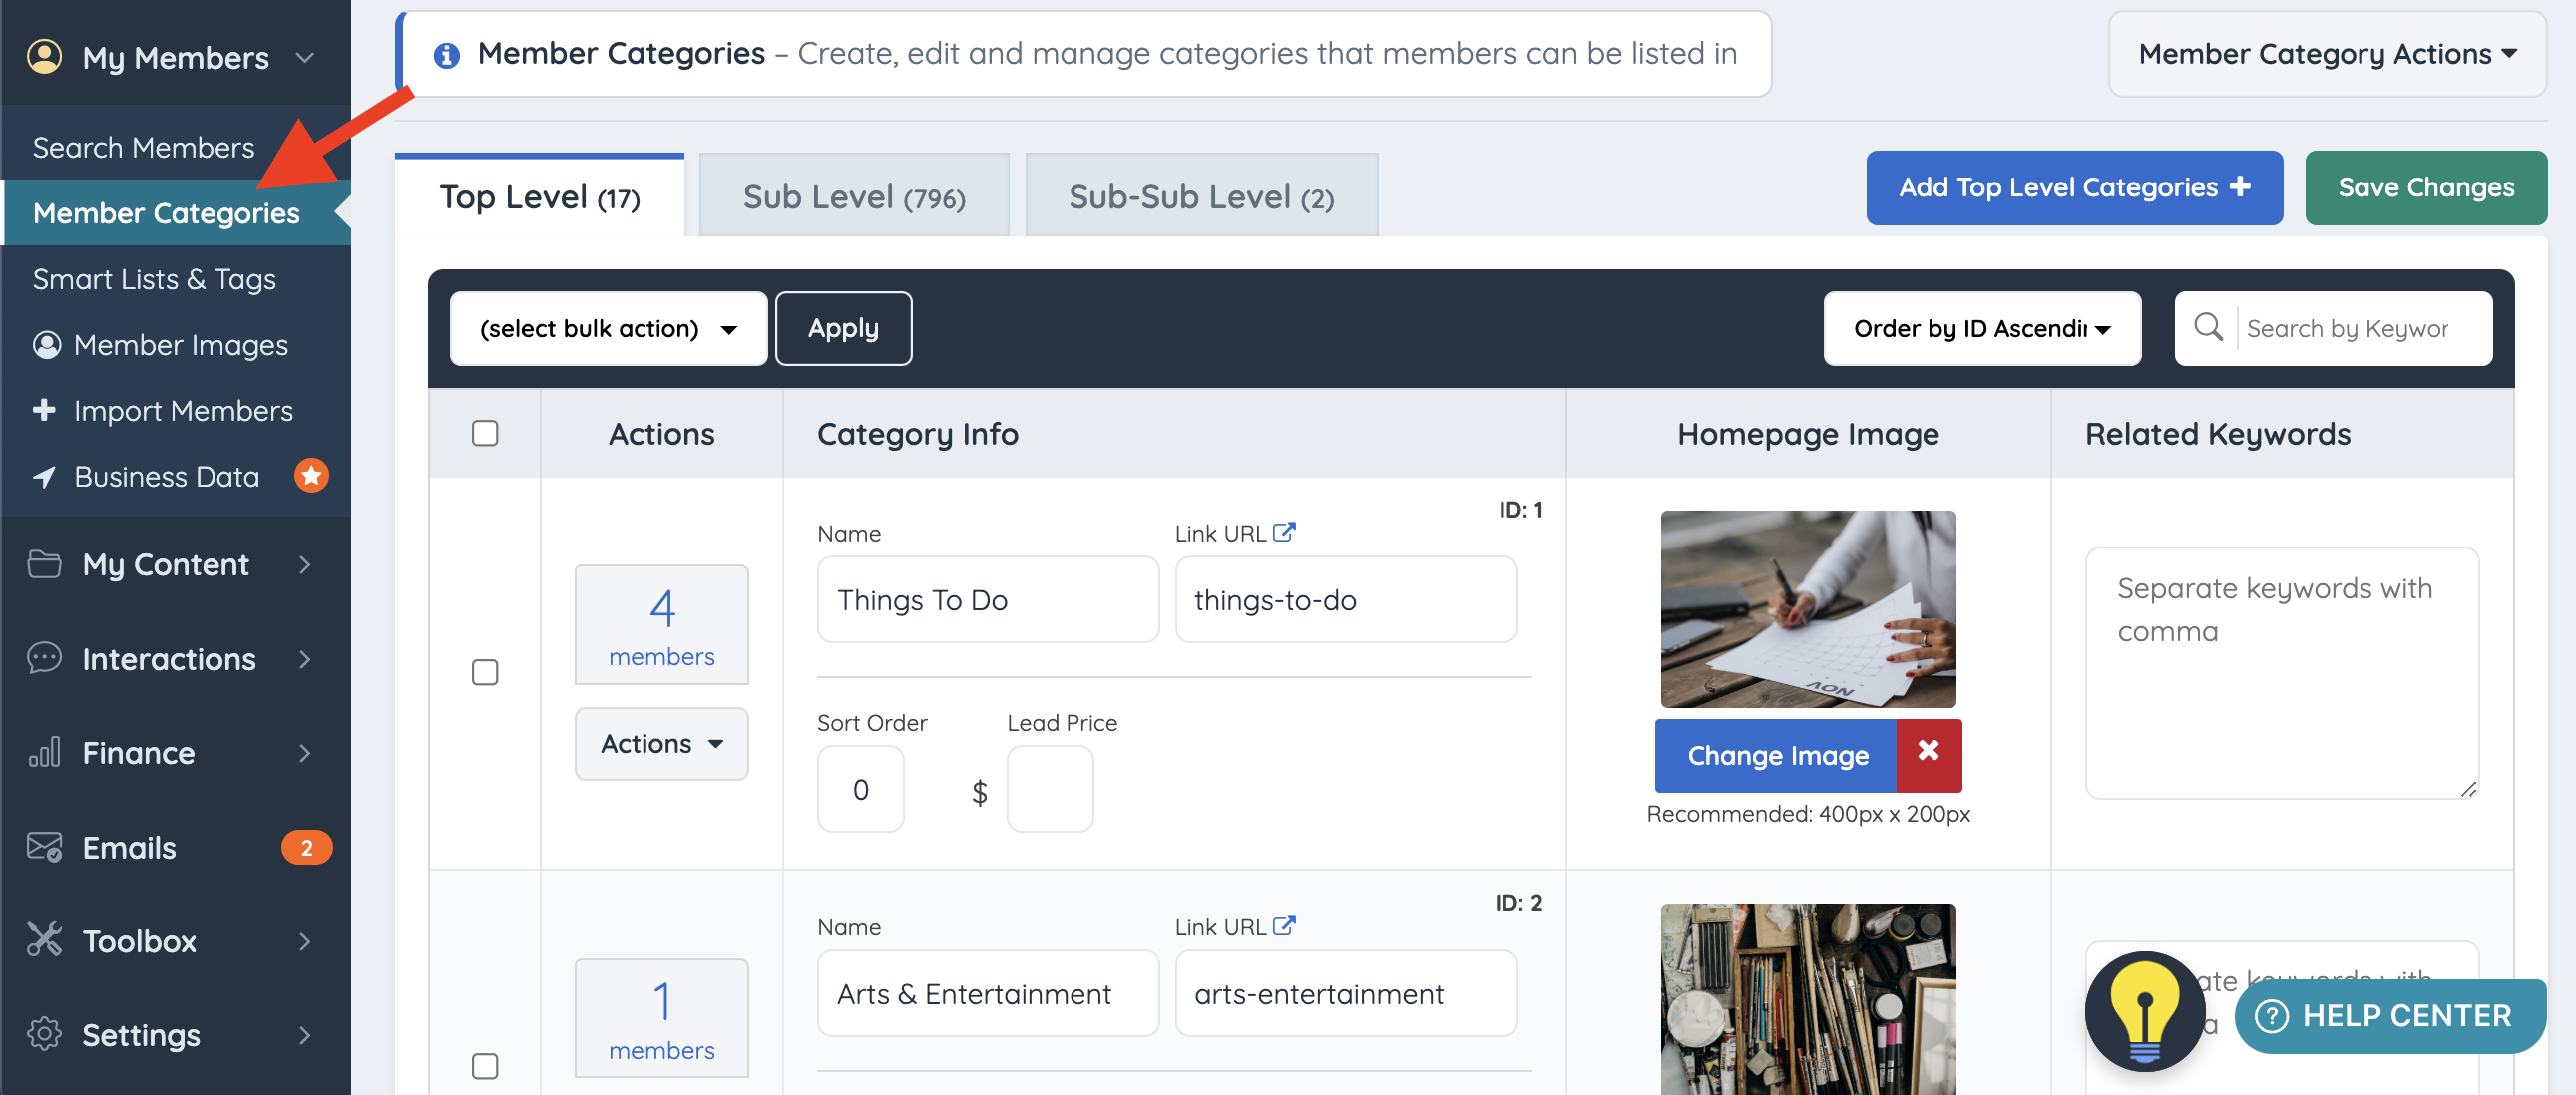Click the Sort Order field for Things To Do
This screenshot has height=1095, width=2576.
860,789
